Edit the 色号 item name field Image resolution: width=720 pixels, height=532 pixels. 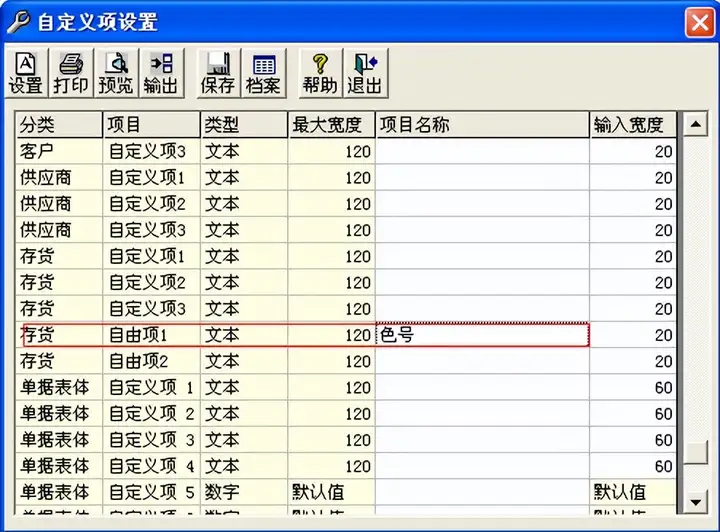tap(482, 335)
